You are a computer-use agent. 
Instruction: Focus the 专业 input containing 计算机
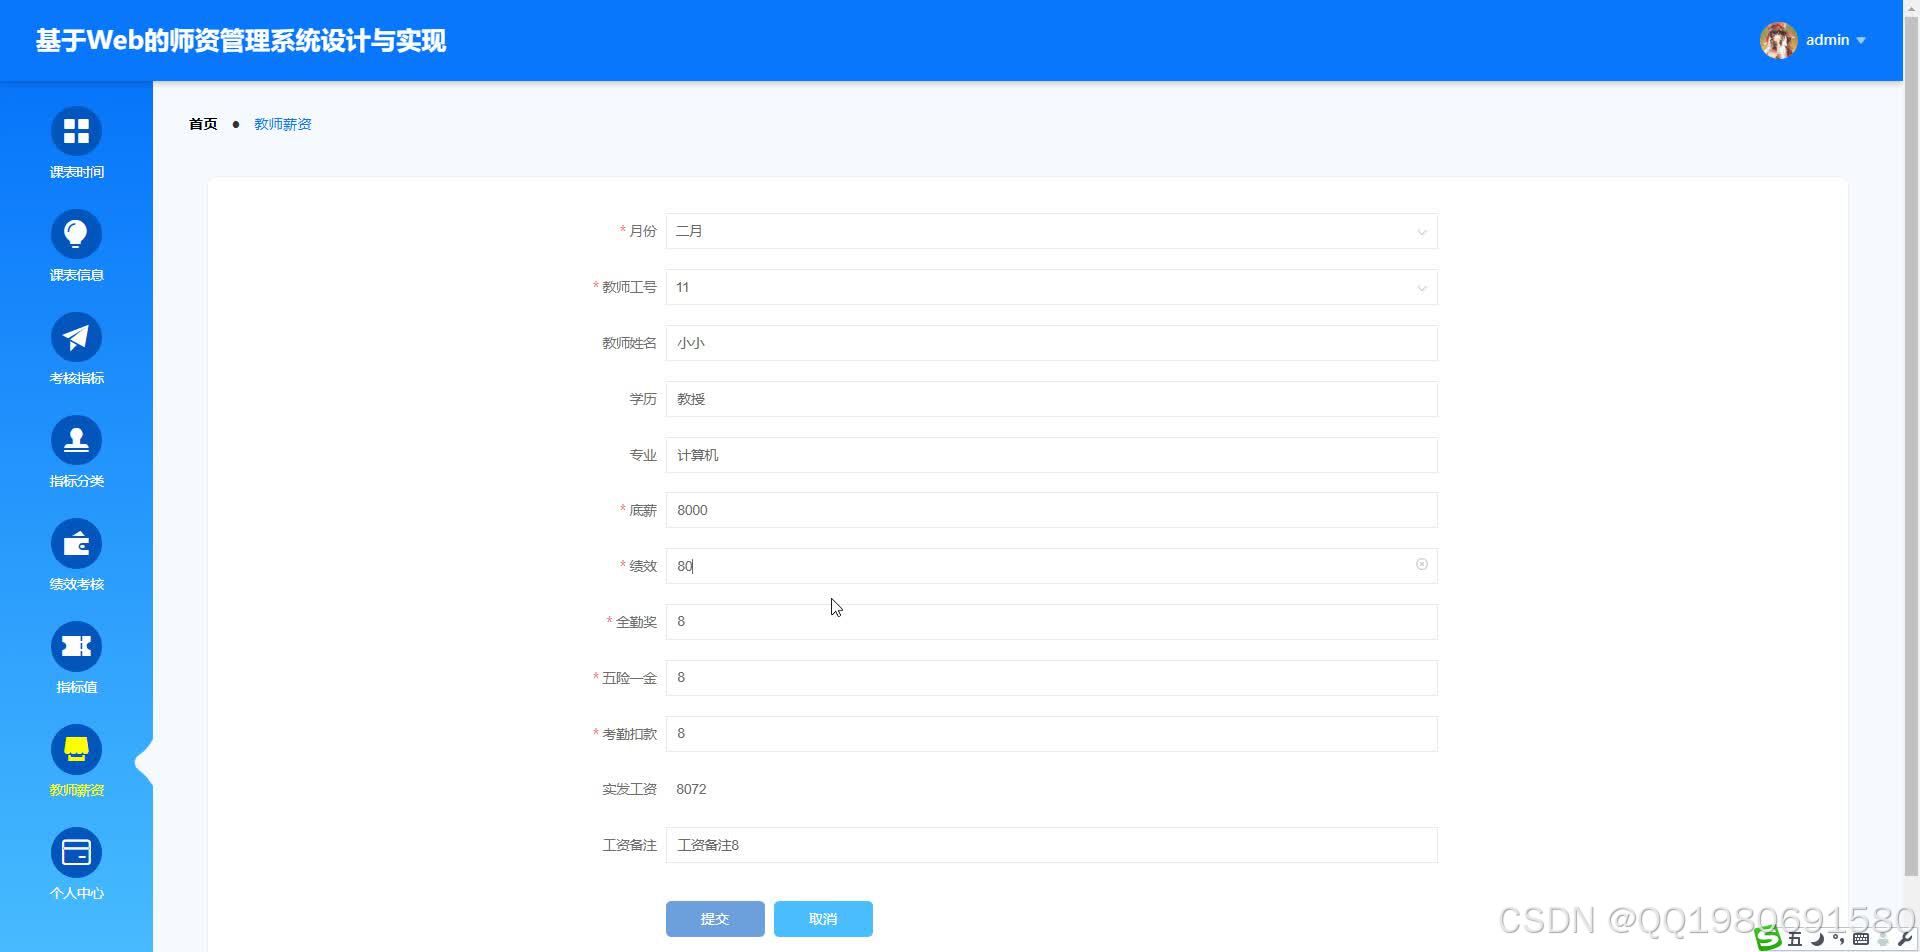pos(1051,455)
